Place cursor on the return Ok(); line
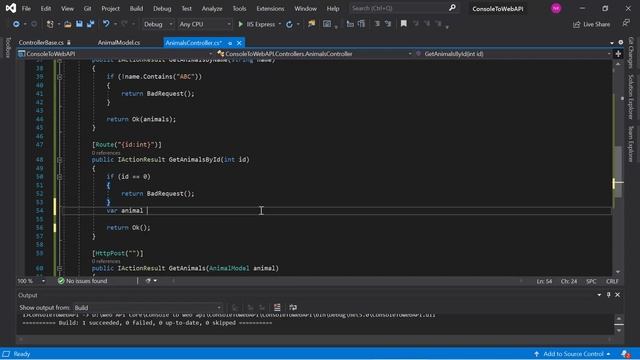The image size is (640, 360). click(x=129, y=228)
